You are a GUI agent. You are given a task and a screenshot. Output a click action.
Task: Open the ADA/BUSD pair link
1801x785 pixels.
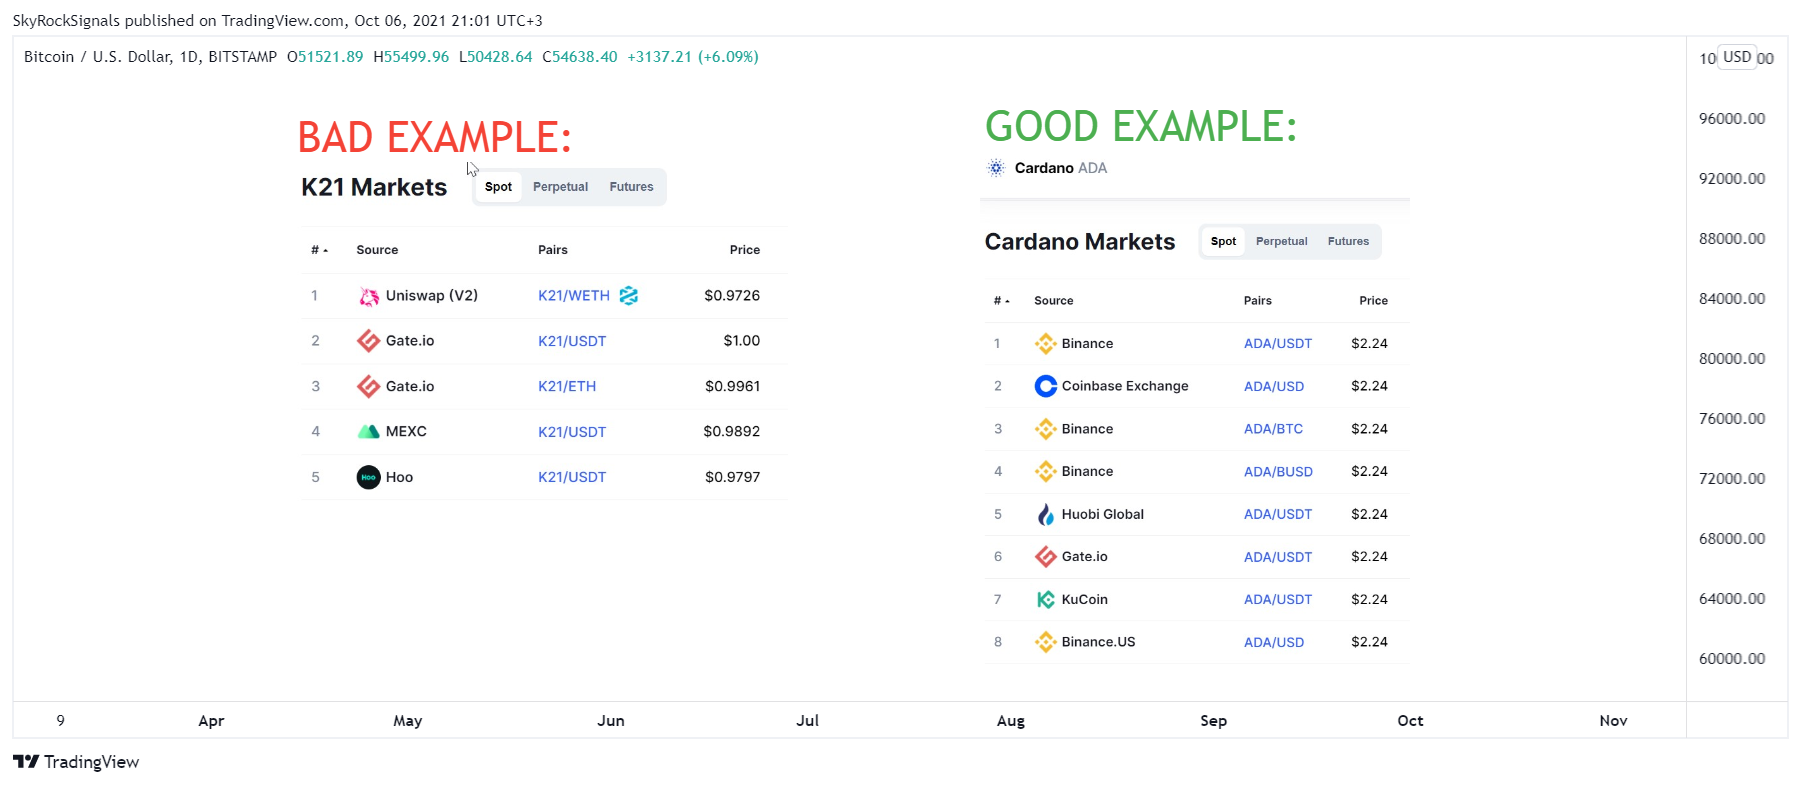pos(1278,472)
